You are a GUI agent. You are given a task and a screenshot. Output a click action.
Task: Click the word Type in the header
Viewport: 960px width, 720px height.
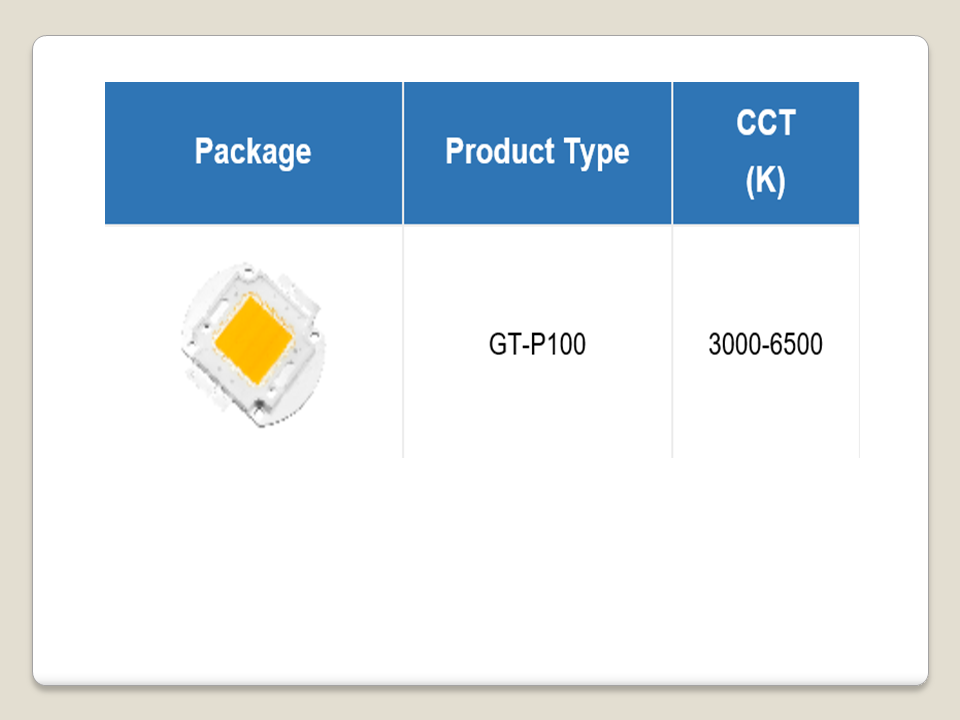[595, 152]
